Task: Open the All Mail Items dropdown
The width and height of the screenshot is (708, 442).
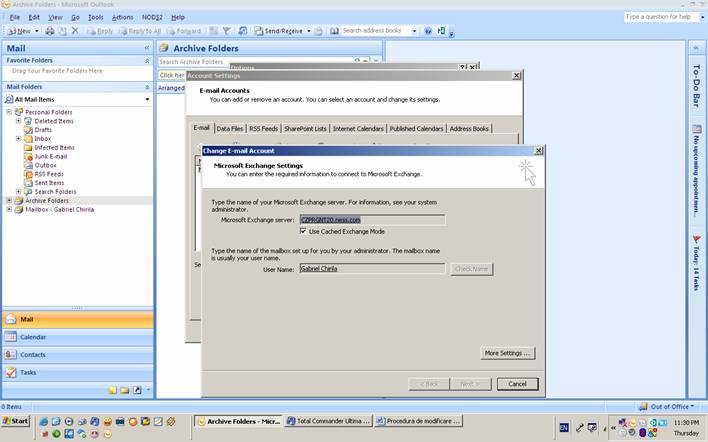Action: pos(78,99)
